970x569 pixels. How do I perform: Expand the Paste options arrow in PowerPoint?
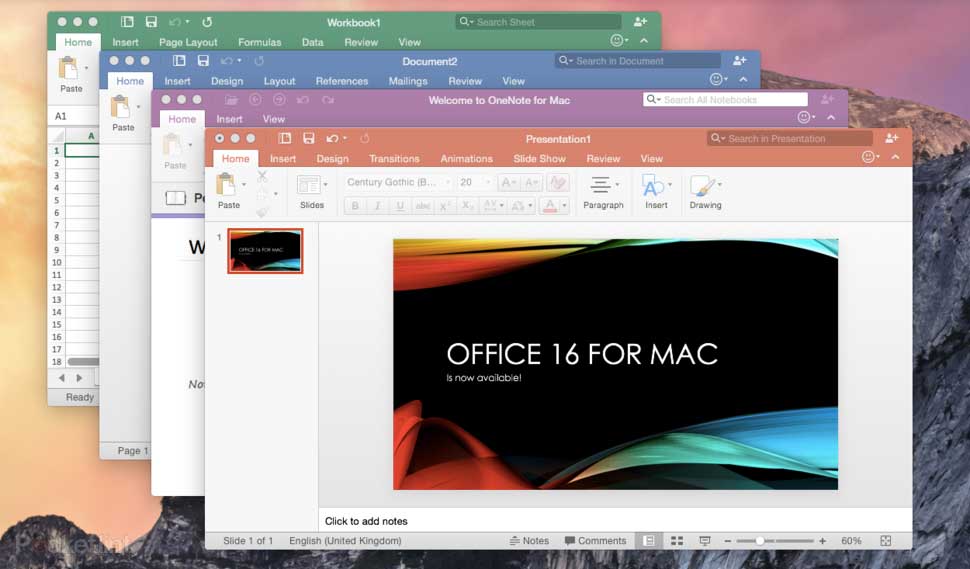pos(244,185)
